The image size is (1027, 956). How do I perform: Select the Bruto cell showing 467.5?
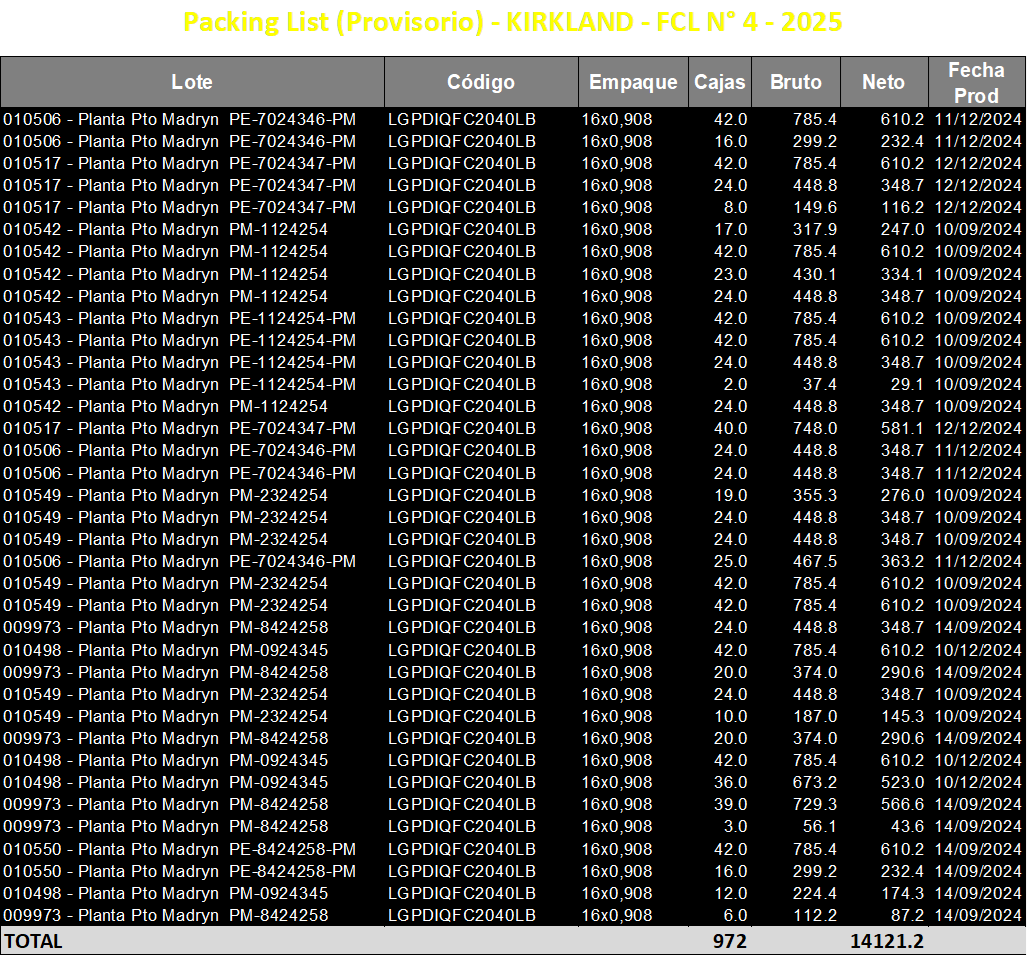click(815, 561)
